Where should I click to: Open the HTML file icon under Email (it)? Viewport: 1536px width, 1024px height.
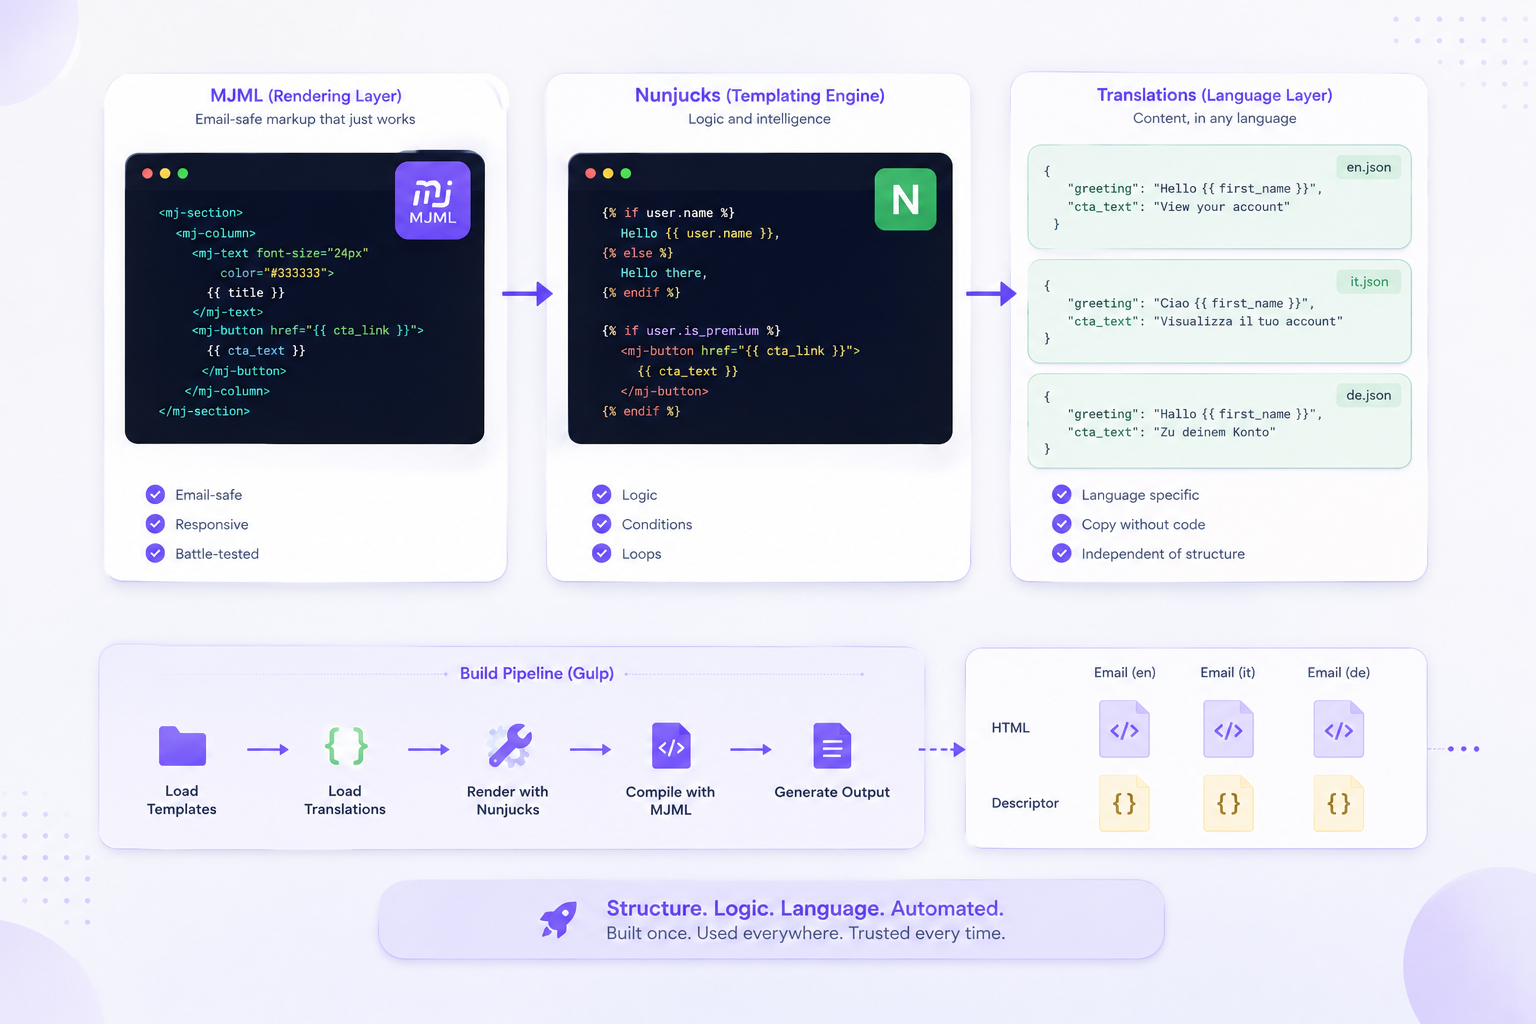point(1228,729)
